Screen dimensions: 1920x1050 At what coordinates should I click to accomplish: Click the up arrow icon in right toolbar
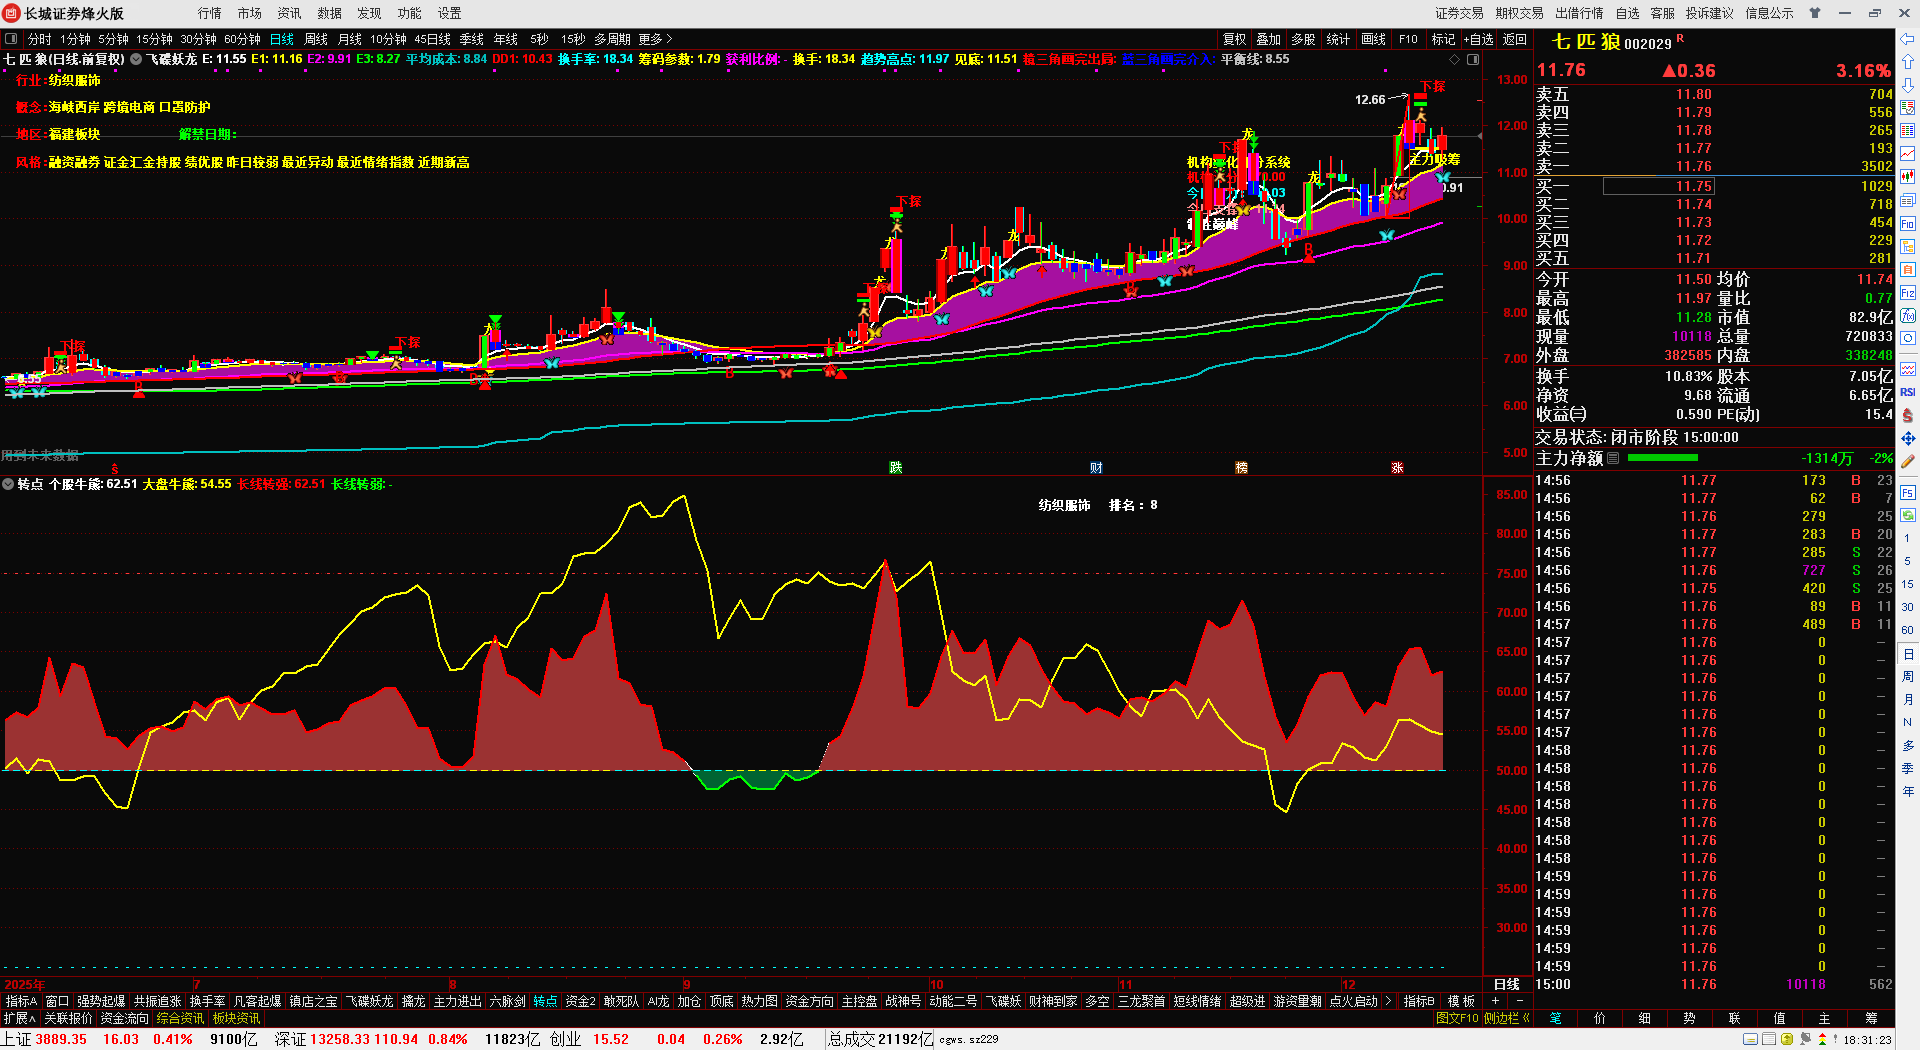coord(1908,62)
